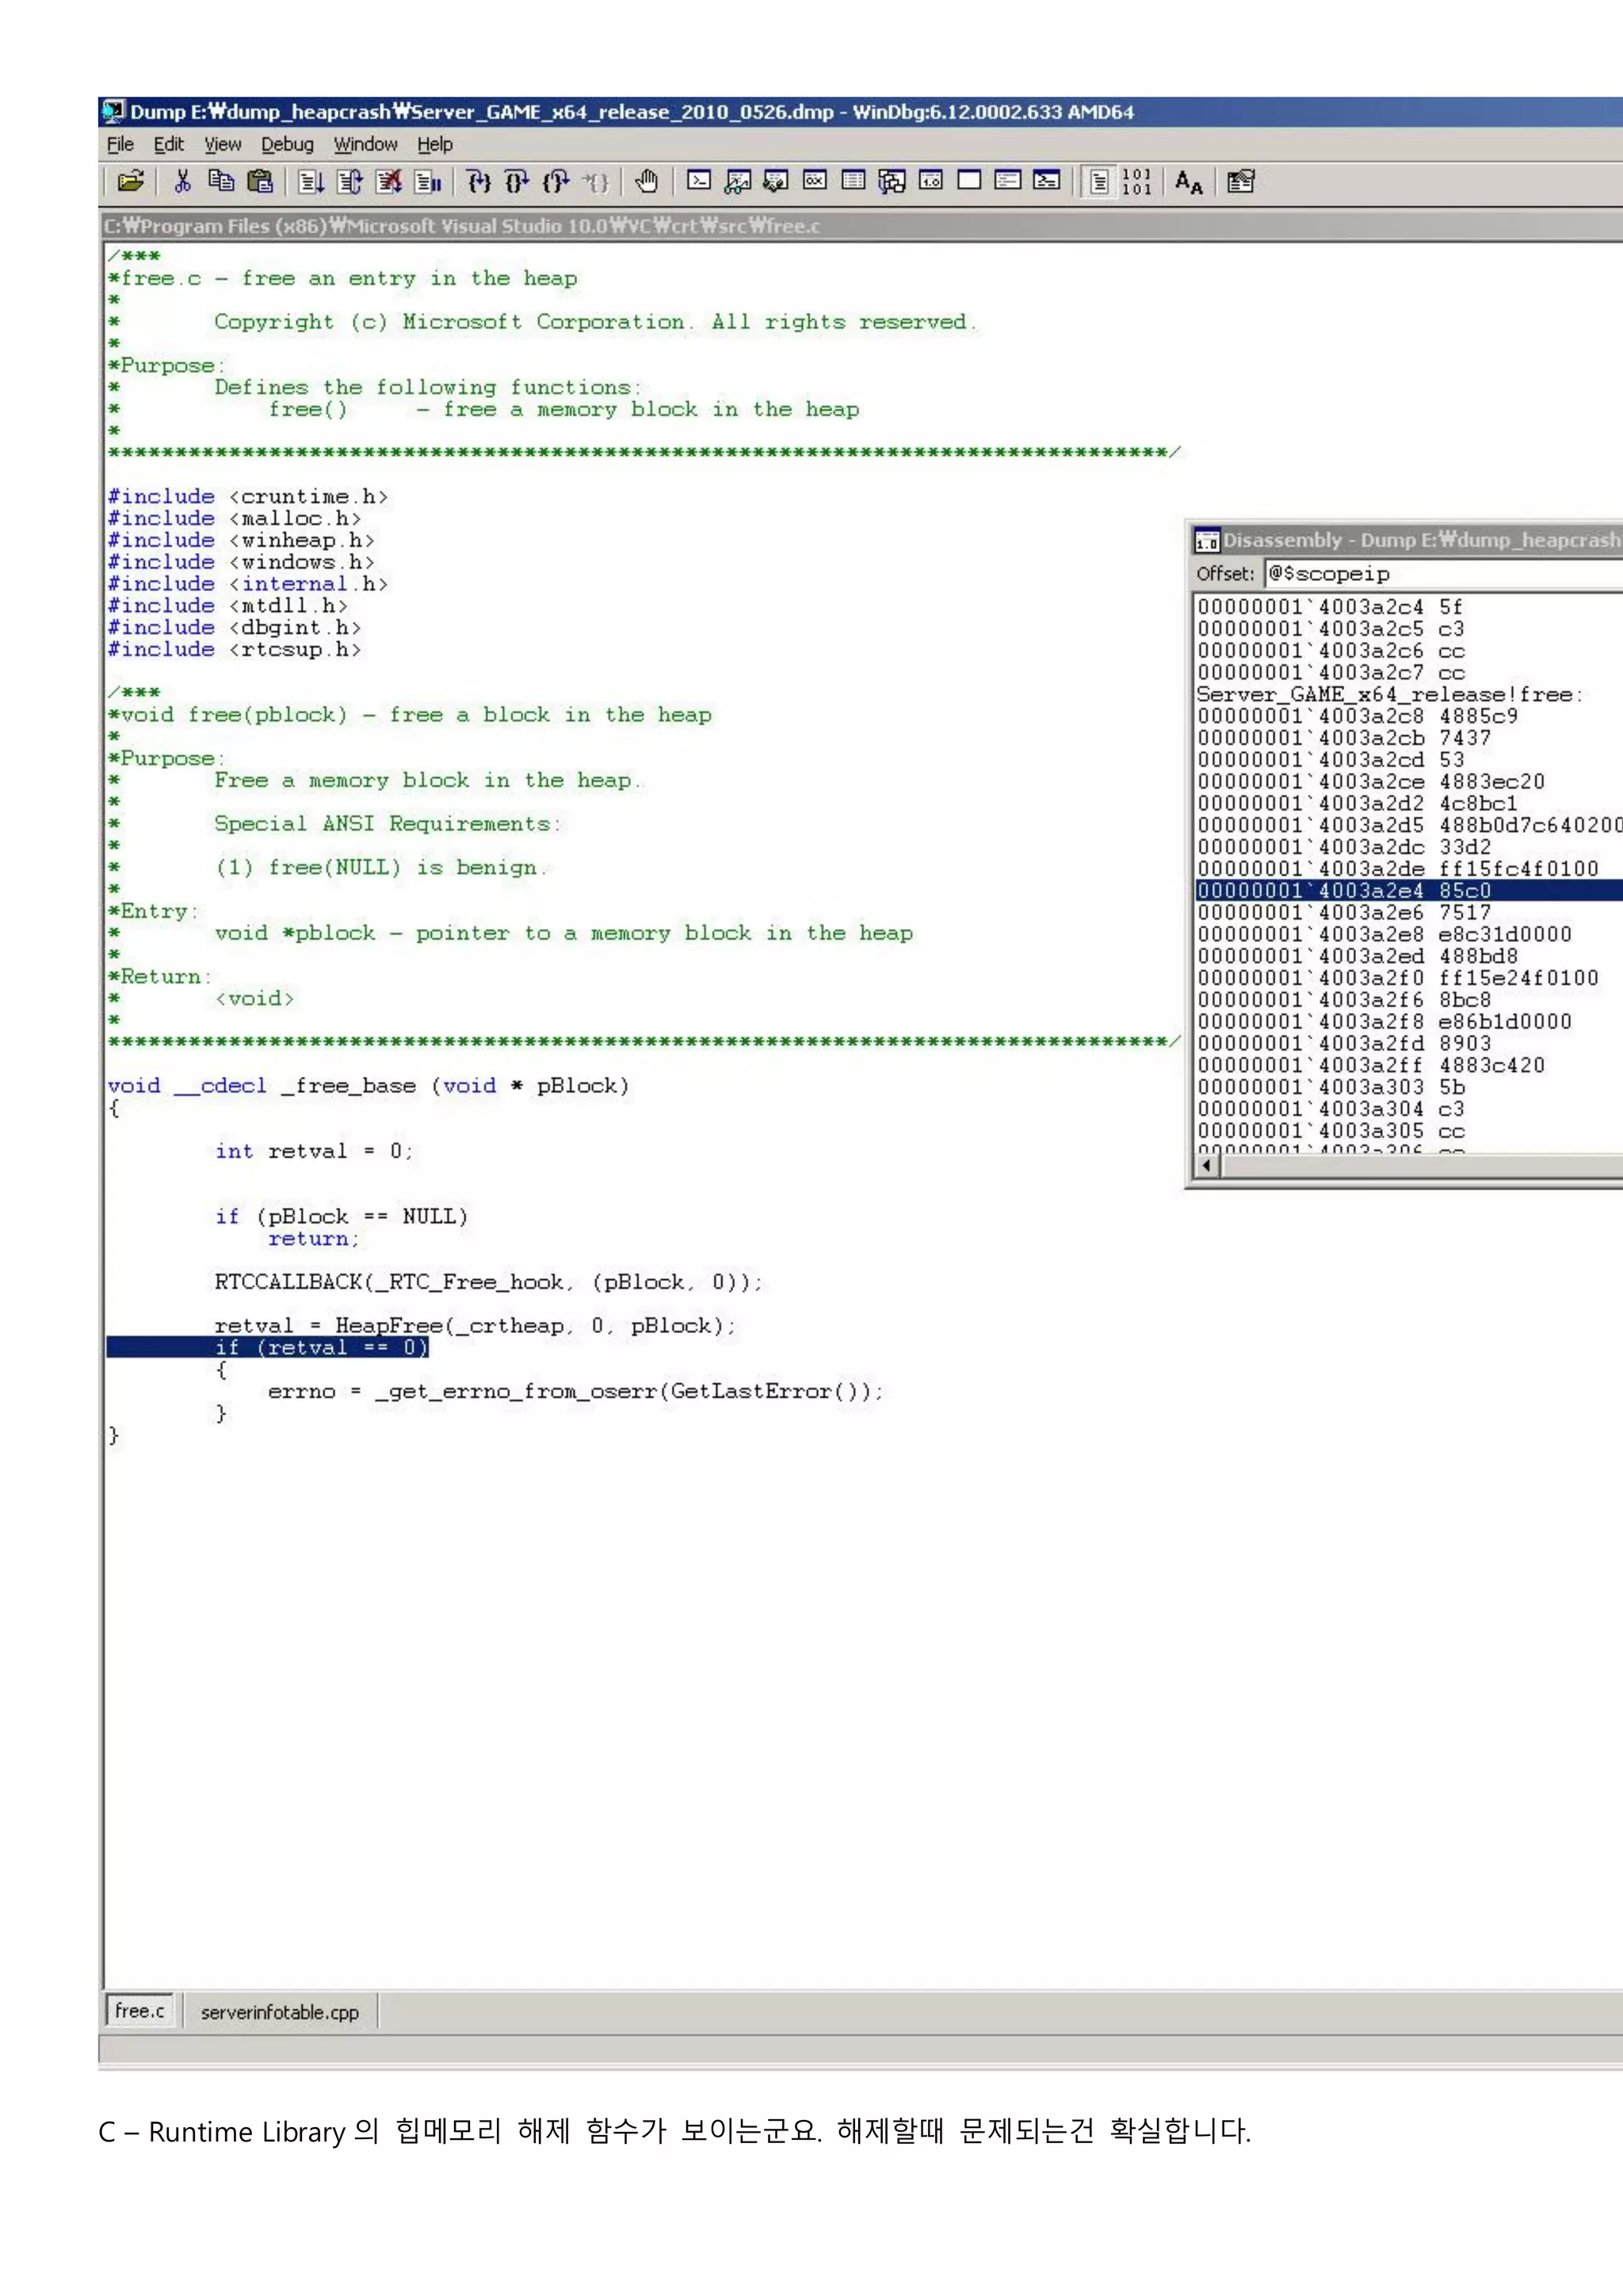
Task: Open the Edit menu
Action: [168, 144]
